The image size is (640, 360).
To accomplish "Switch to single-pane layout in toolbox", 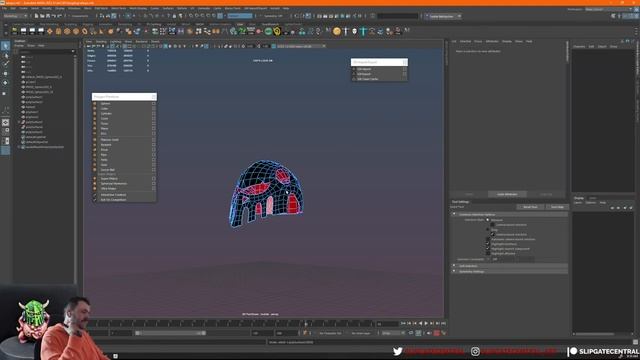I will pos(5,122).
